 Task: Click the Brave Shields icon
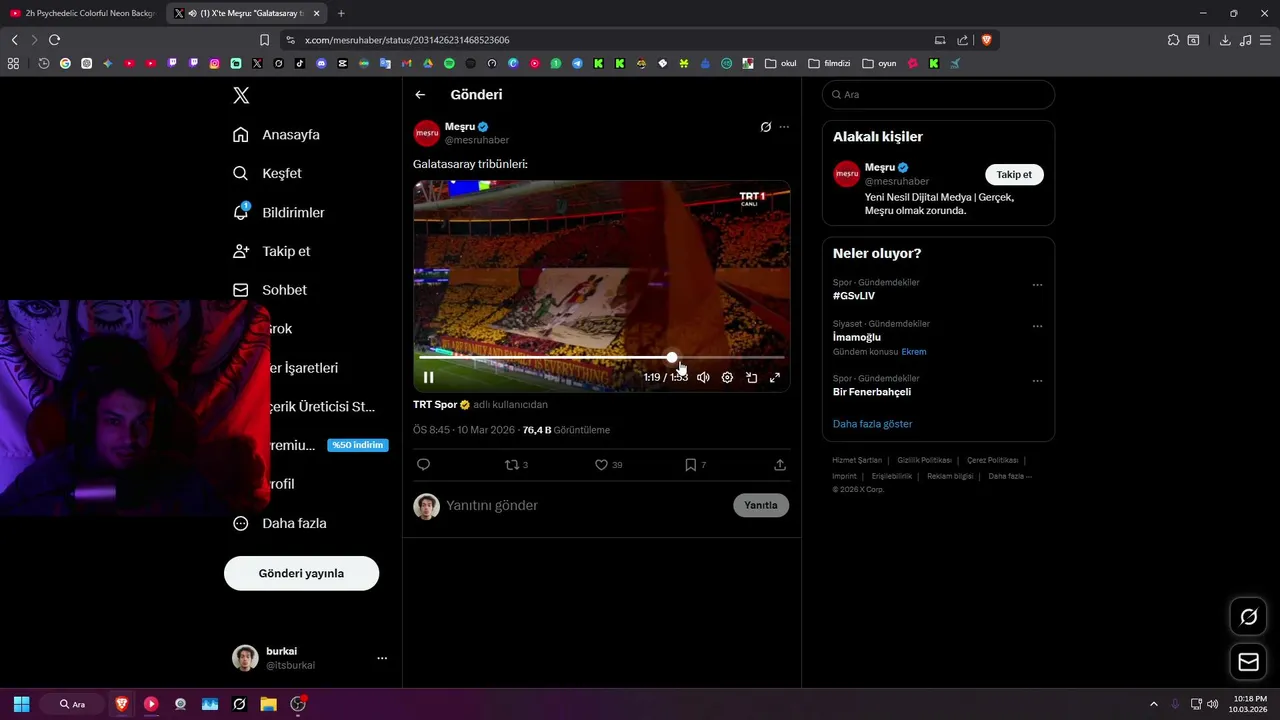click(x=987, y=40)
